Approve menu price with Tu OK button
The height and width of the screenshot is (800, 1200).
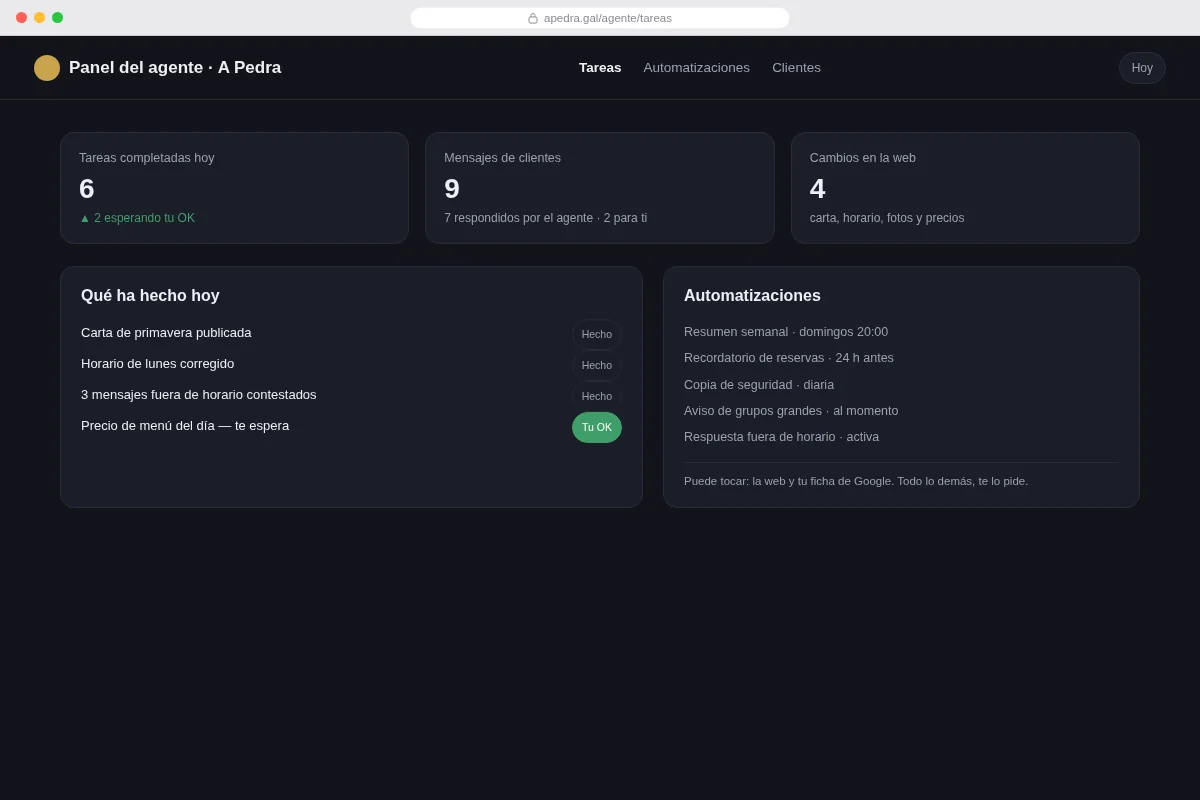click(x=597, y=427)
